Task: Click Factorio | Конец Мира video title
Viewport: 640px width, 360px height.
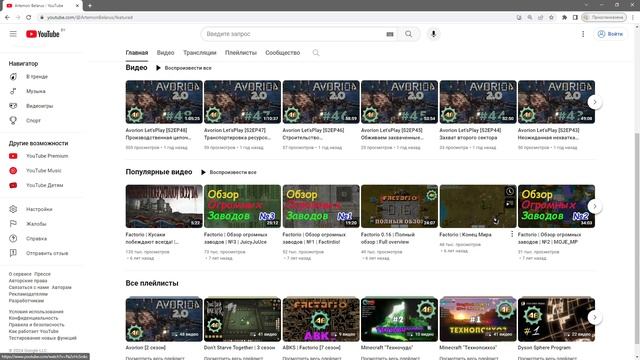Action: click(465, 235)
